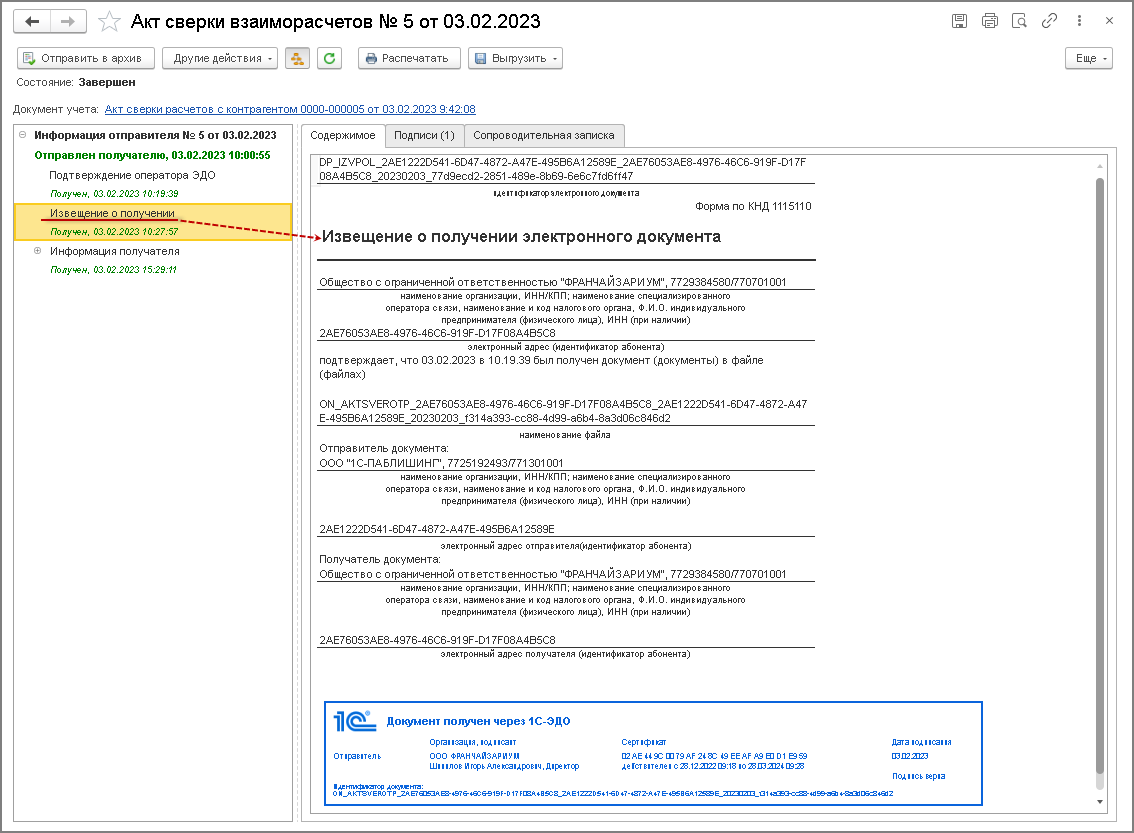Click the document scrollbar thumb
1134x833 pixels.
1100,477
